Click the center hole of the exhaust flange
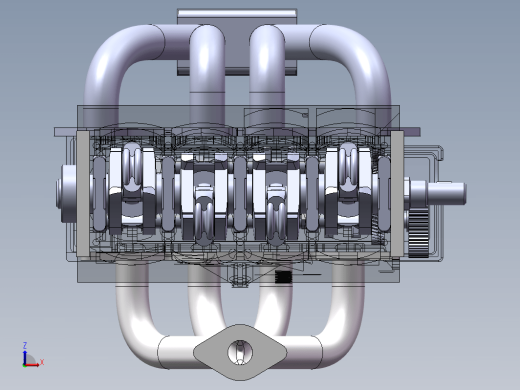520x390 pixels. [x=240, y=352]
